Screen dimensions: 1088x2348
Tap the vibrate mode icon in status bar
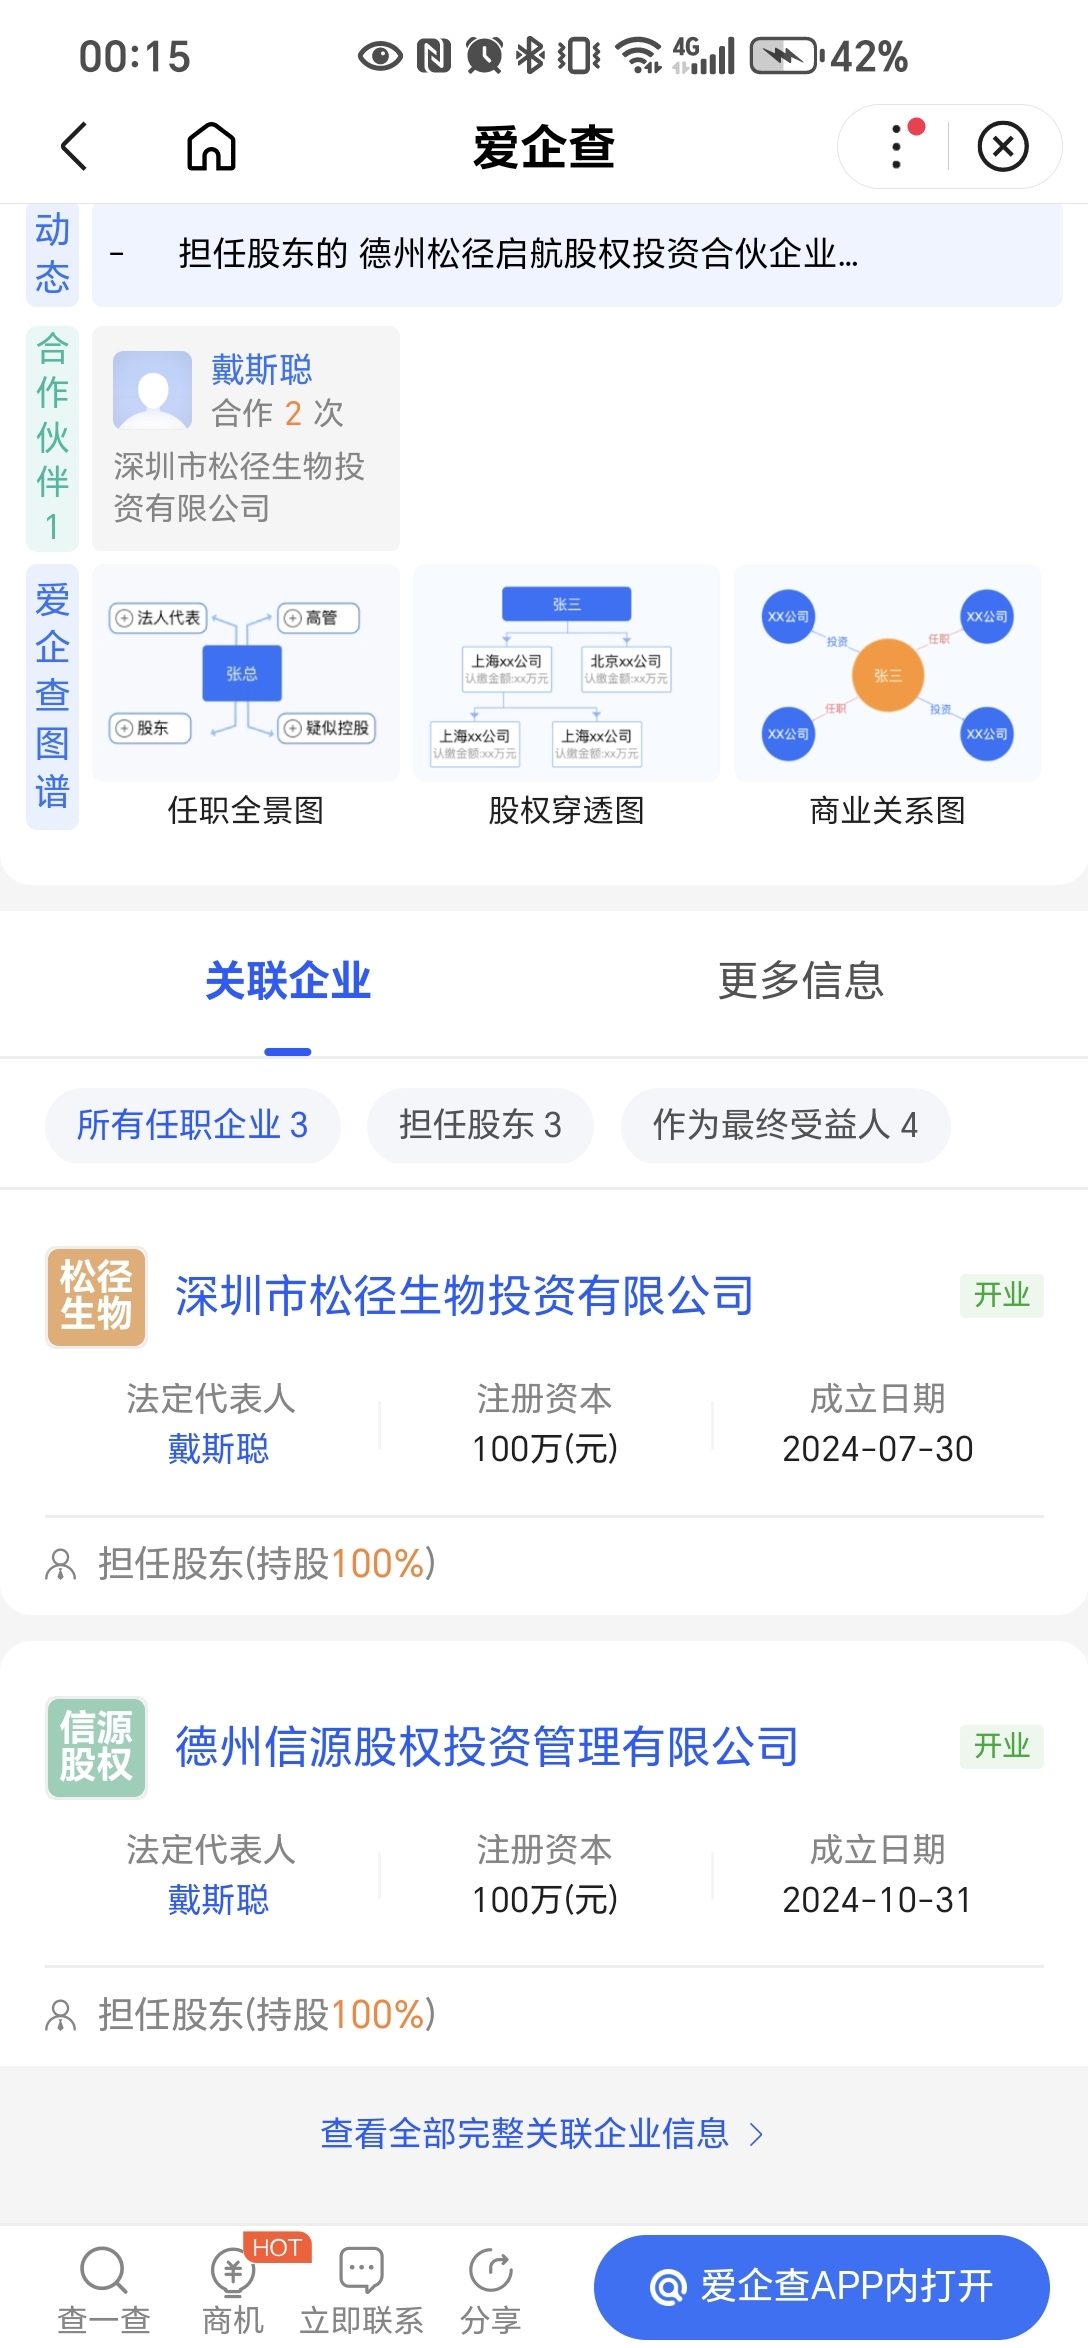tap(579, 56)
